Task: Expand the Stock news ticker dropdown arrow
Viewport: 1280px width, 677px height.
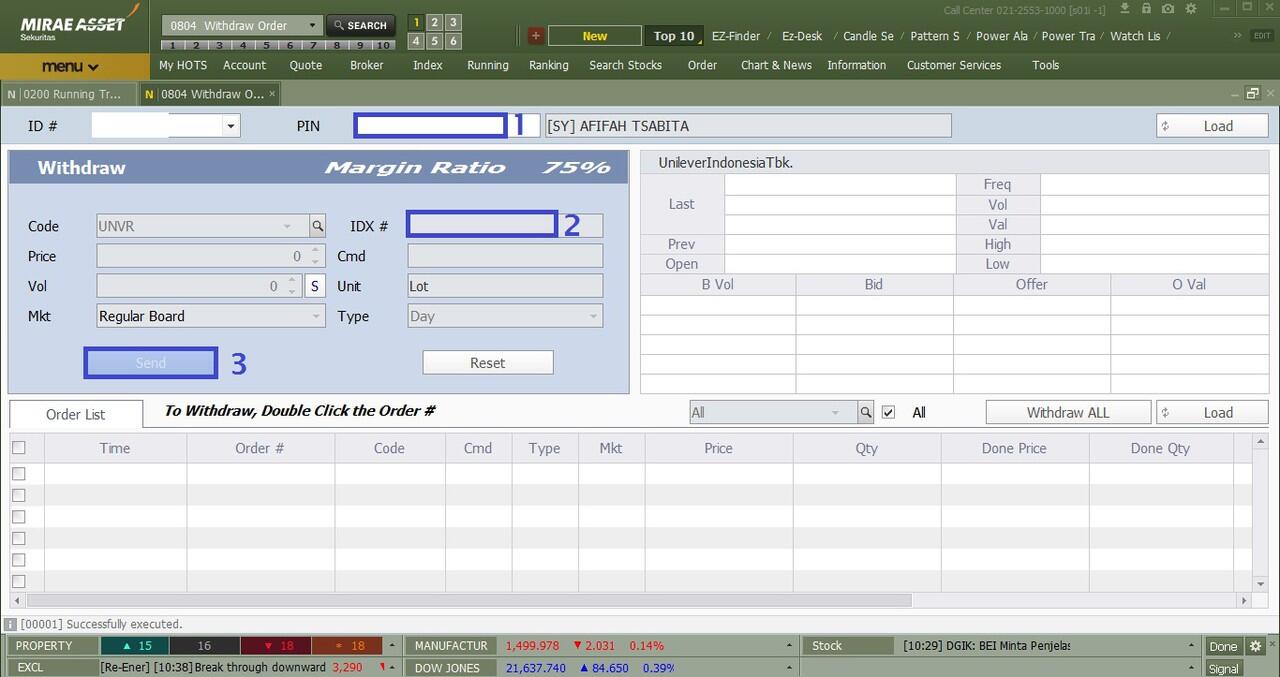Action: point(1193,646)
